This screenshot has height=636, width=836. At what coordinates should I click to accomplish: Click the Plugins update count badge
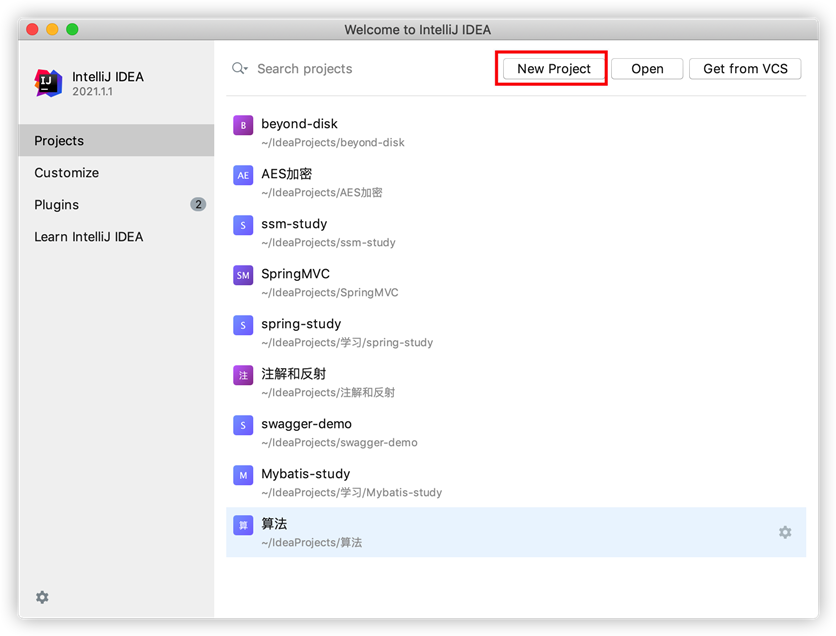(198, 204)
